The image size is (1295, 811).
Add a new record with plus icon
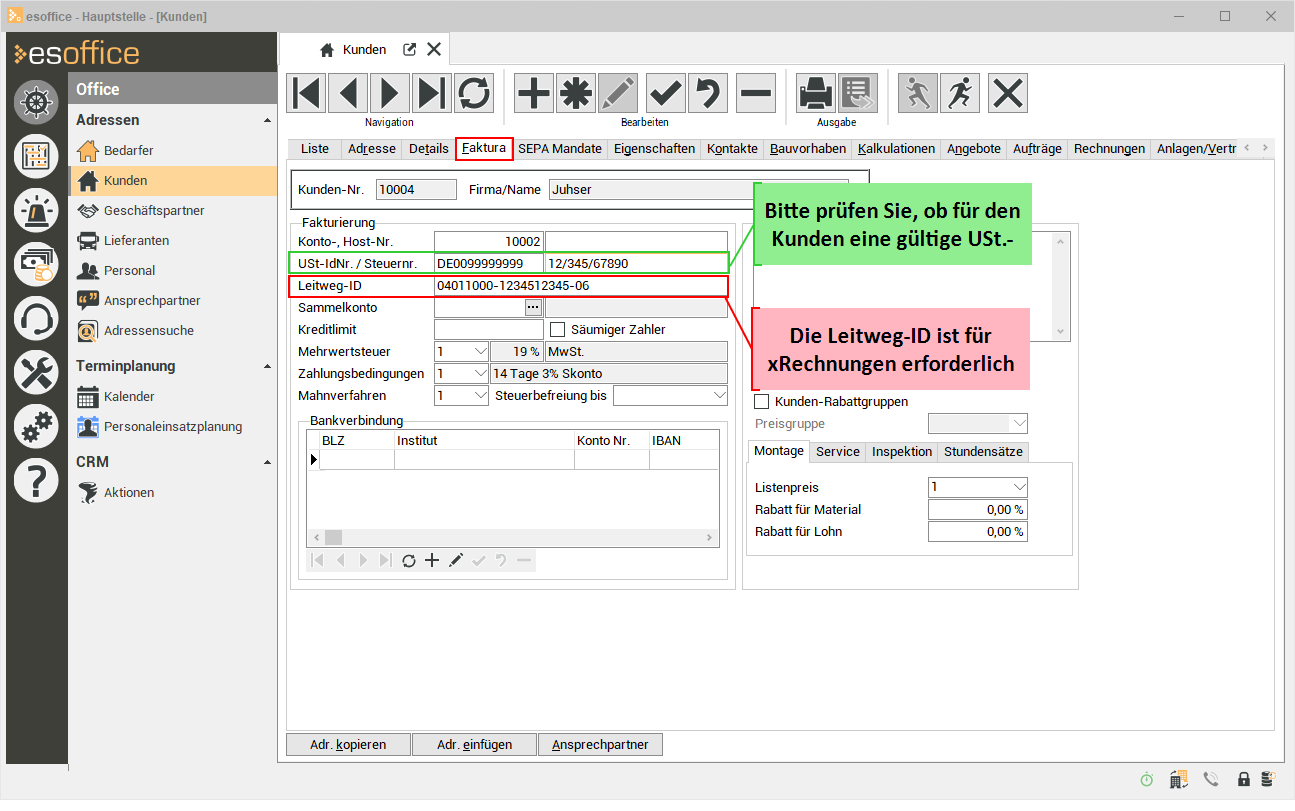click(534, 93)
